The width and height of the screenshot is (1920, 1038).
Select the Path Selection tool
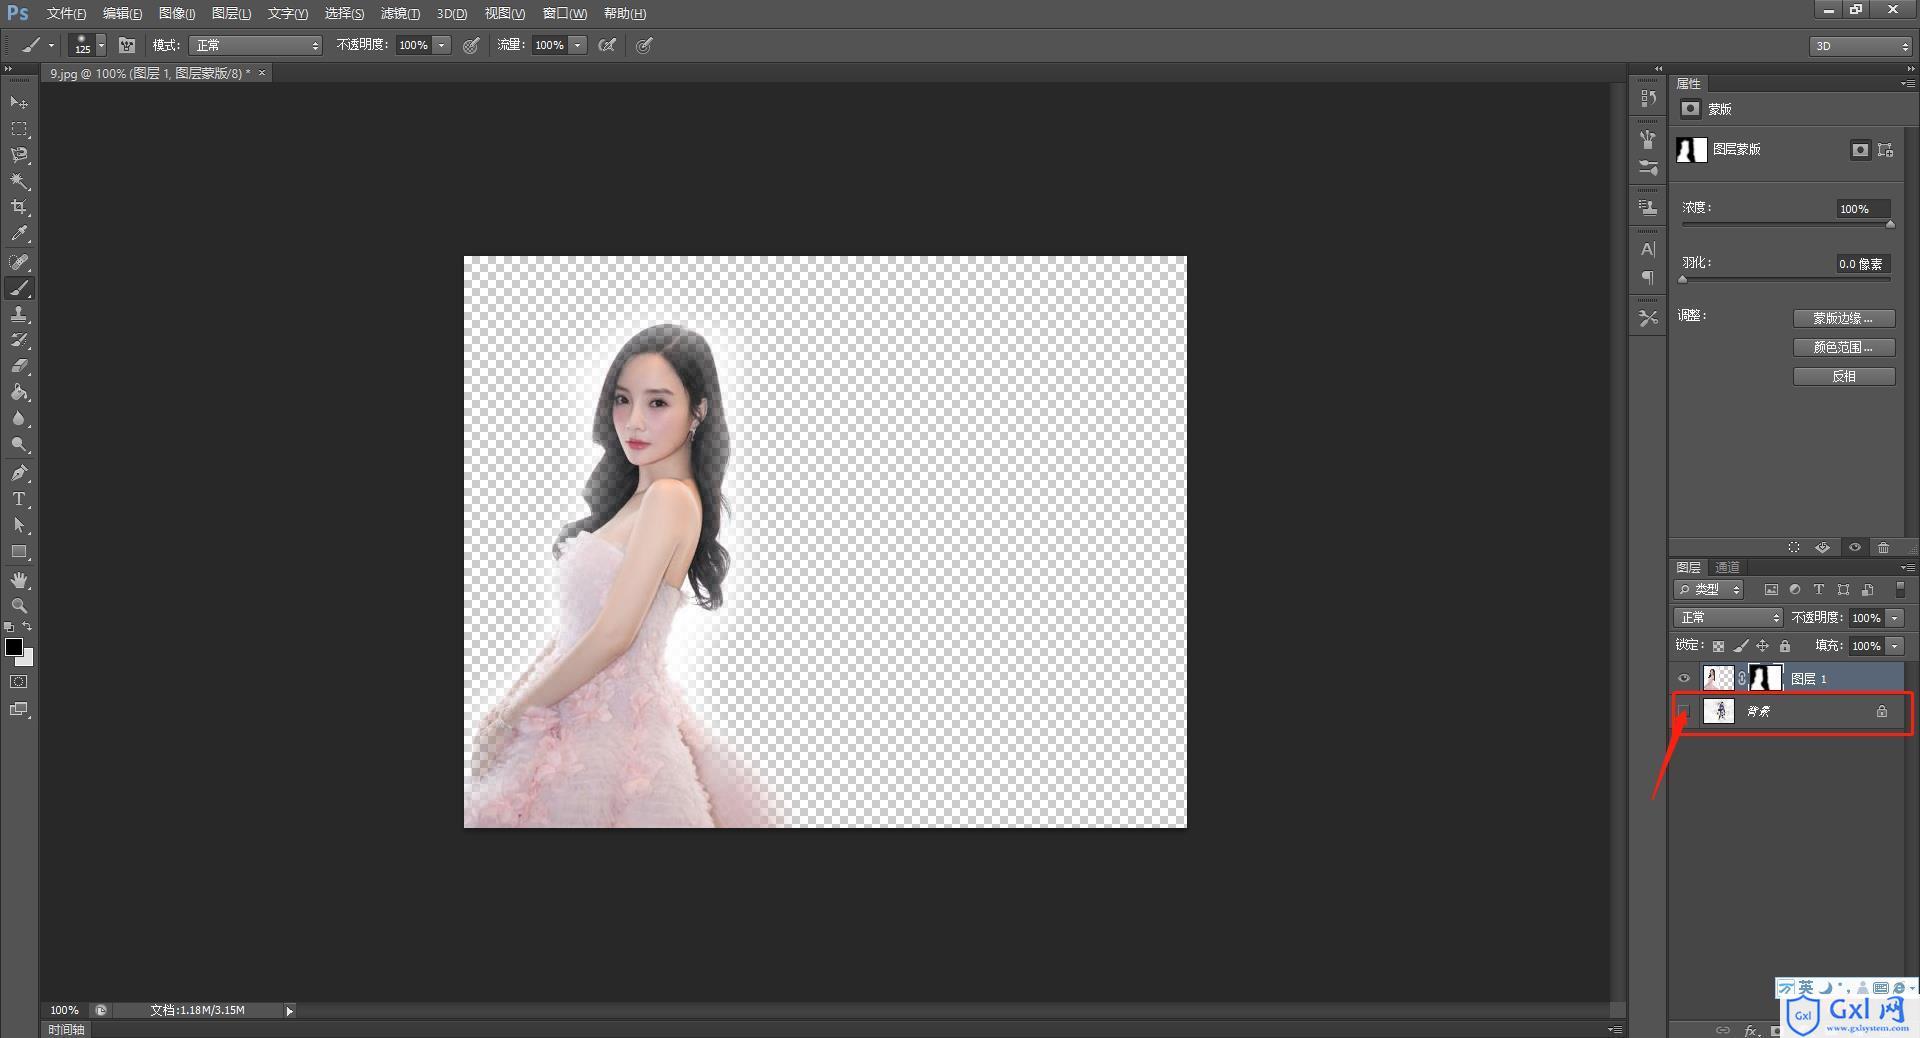(x=19, y=525)
